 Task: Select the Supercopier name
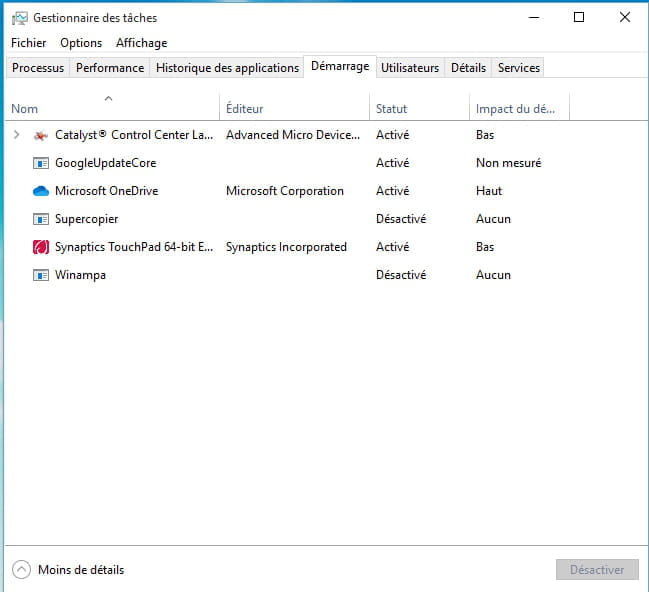point(87,219)
